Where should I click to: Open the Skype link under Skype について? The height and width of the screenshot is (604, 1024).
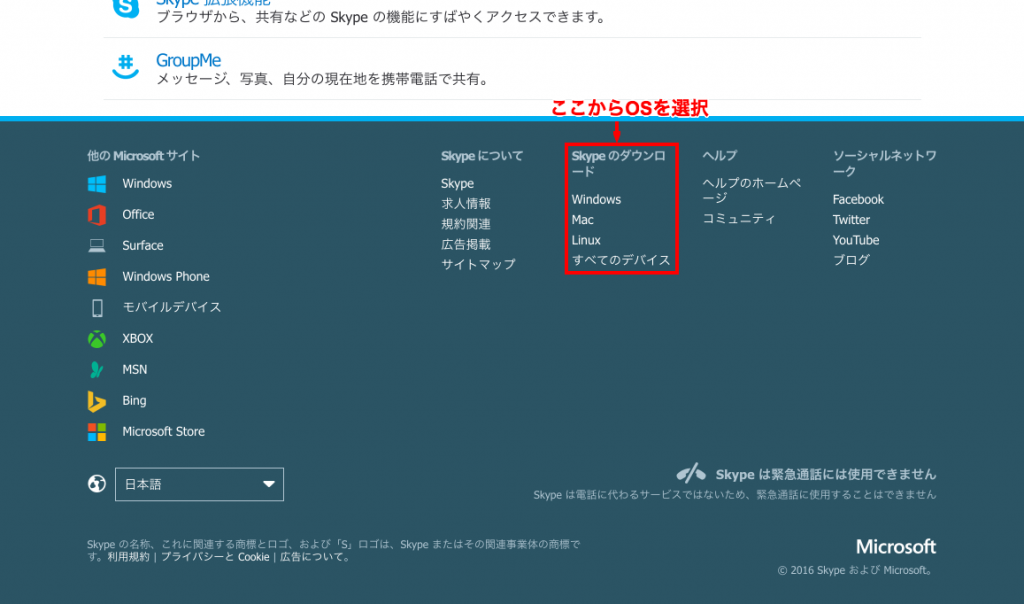click(457, 183)
